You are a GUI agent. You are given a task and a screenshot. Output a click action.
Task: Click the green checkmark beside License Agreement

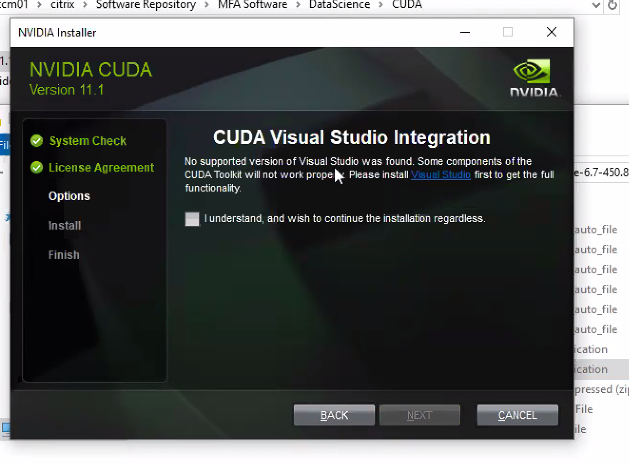[x=37, y=167]
